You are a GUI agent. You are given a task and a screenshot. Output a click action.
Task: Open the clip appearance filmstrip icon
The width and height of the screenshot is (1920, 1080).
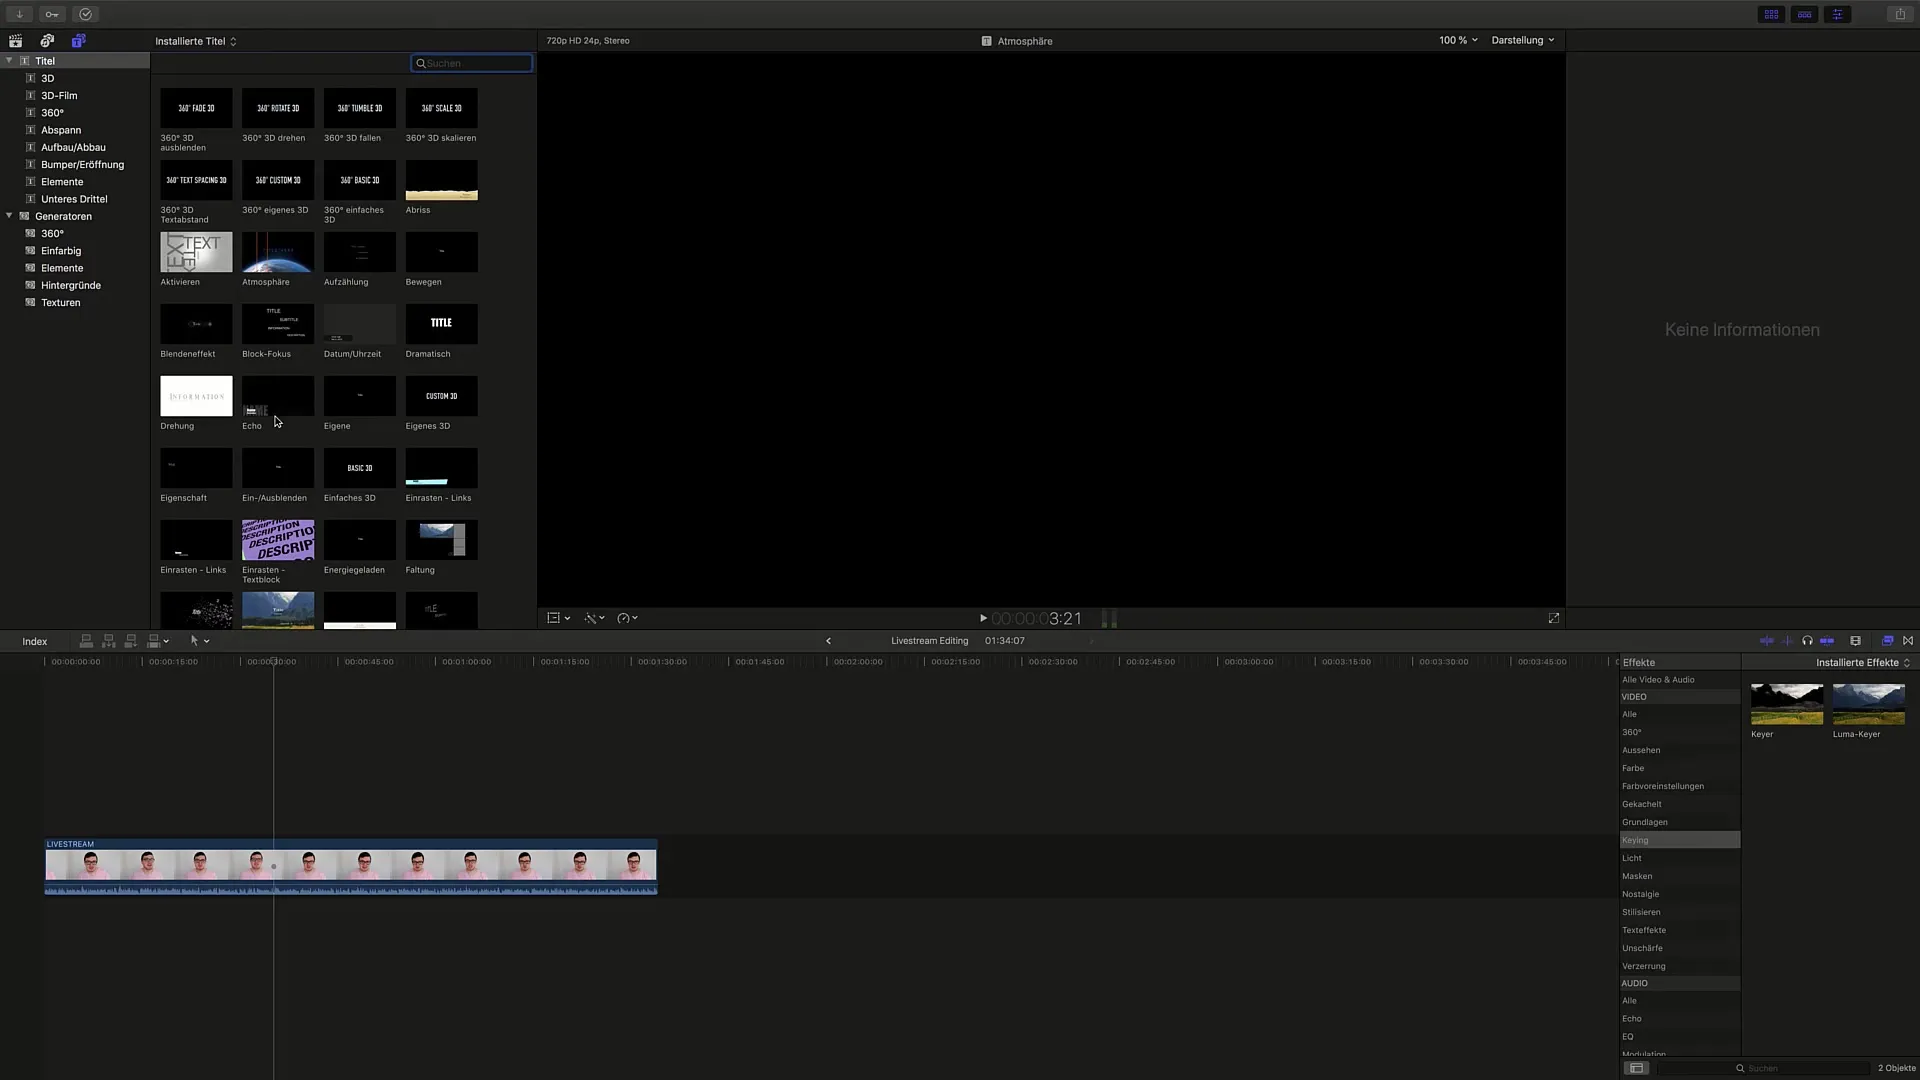[x=1855, y=641]
